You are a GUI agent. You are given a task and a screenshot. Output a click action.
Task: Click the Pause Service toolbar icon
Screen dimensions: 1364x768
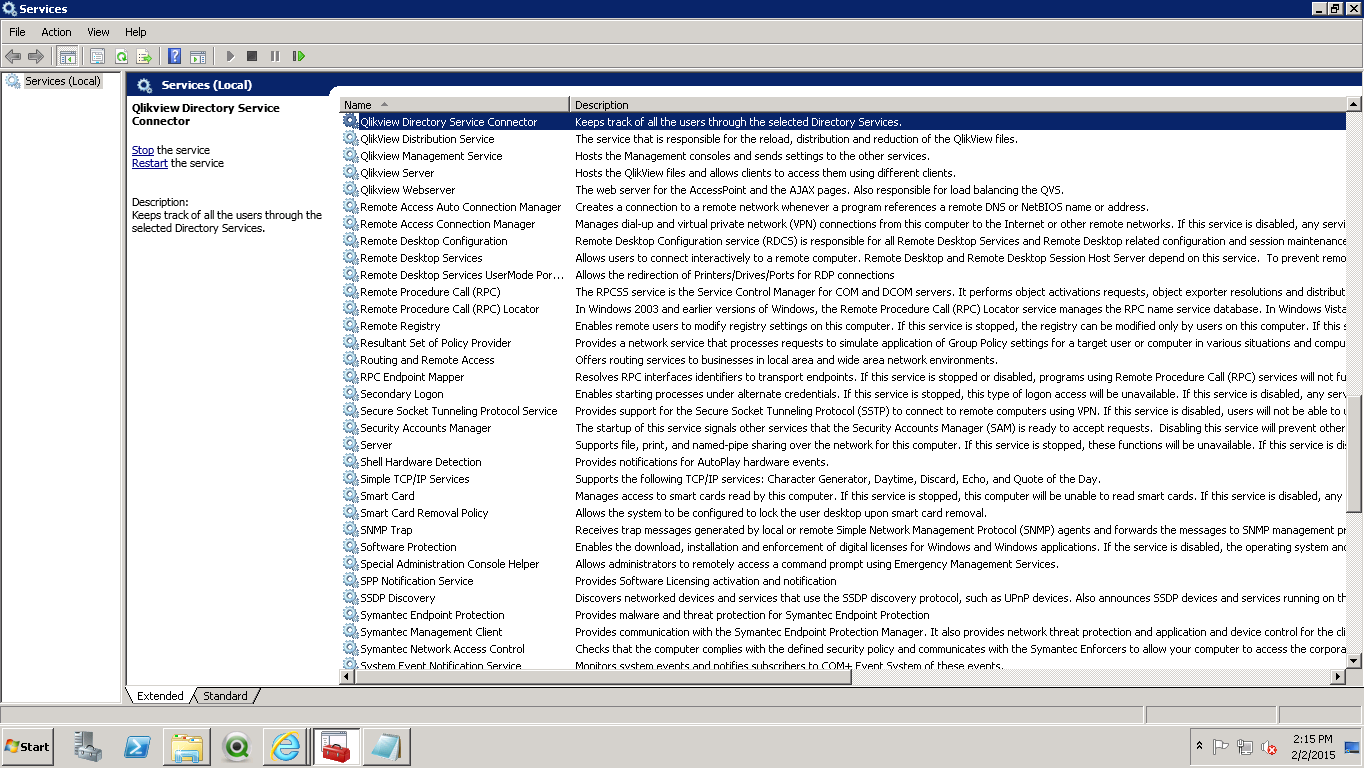pyautogui.click(x=275, y=57)
